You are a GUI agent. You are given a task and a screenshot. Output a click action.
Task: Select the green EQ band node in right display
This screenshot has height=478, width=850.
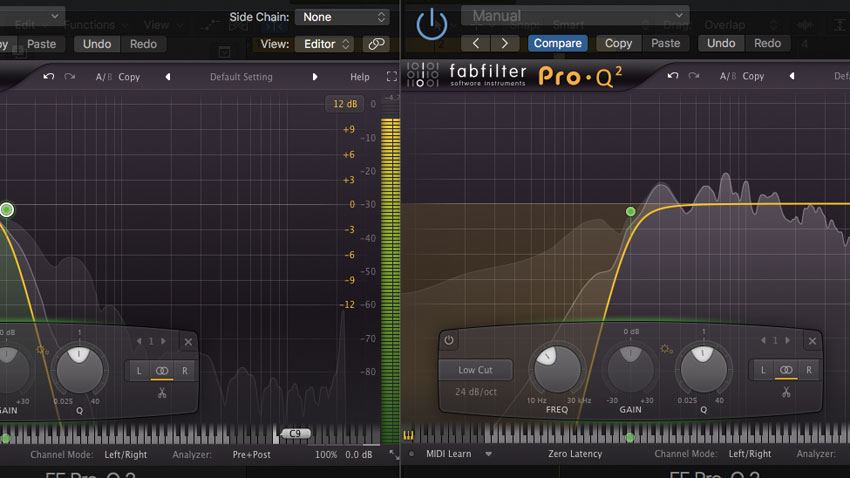(630, 211)
